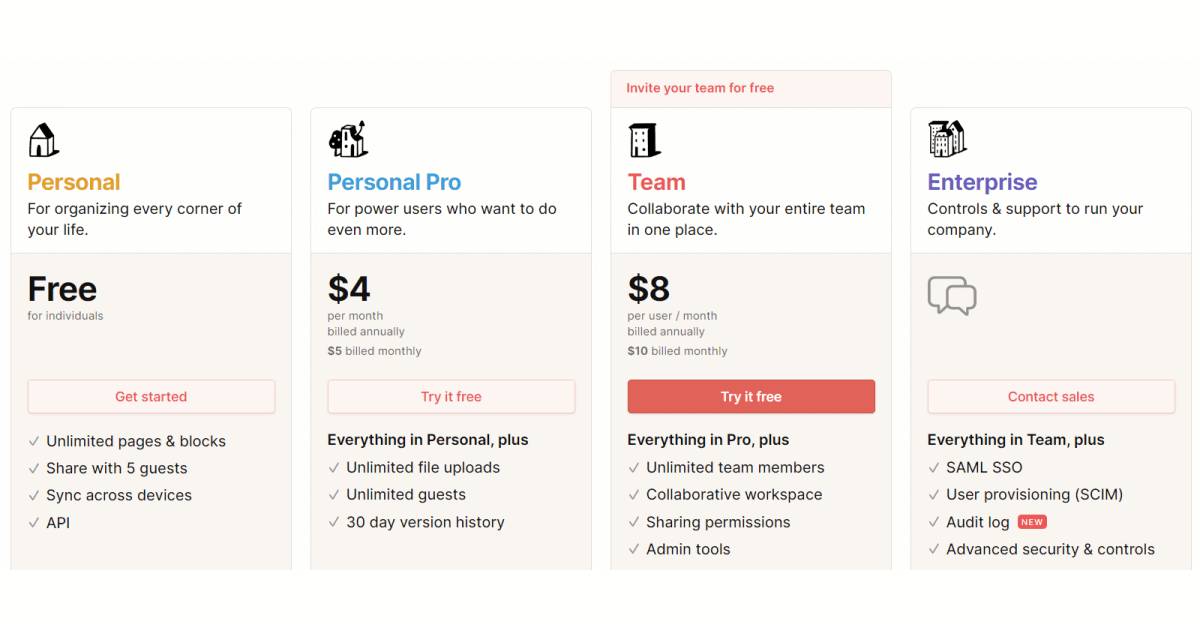1200x630 pixels.
Task: Click the Team office building icon
Action: click(x=644, y=140)
